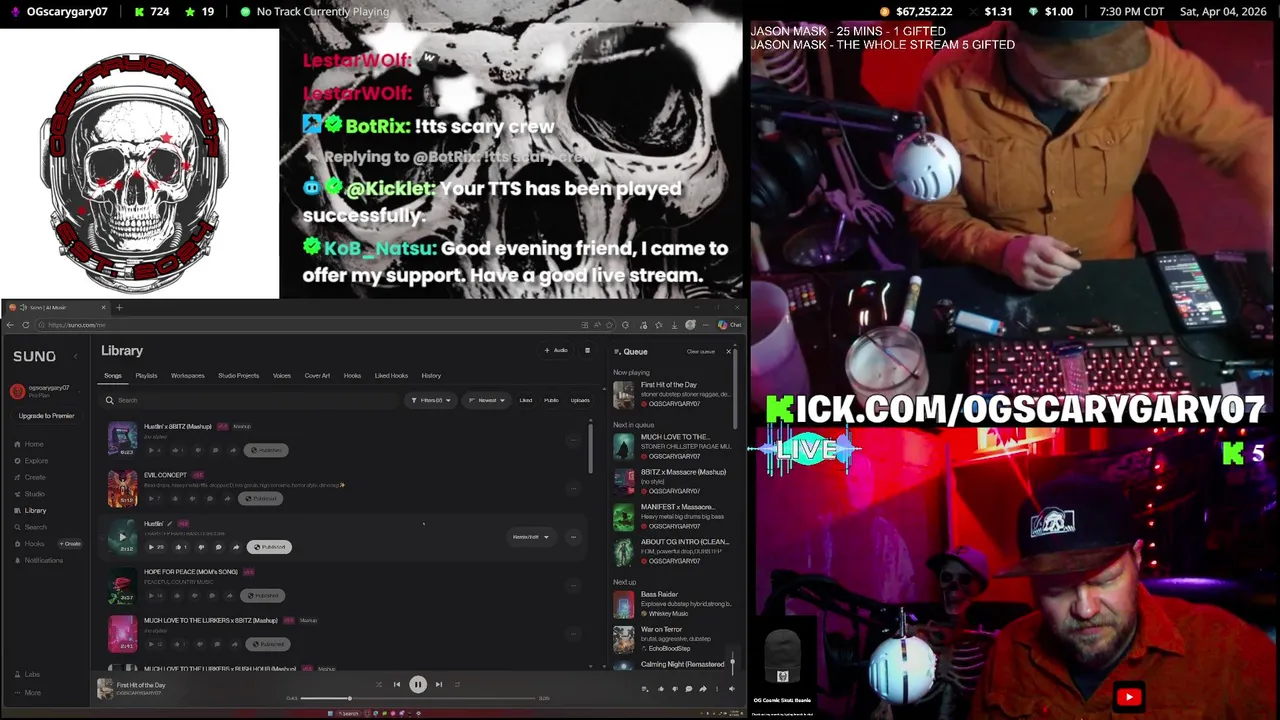Select MANIFEST x Massacre in queue
The image size is (1280, 720).
[x=672, y=516]
